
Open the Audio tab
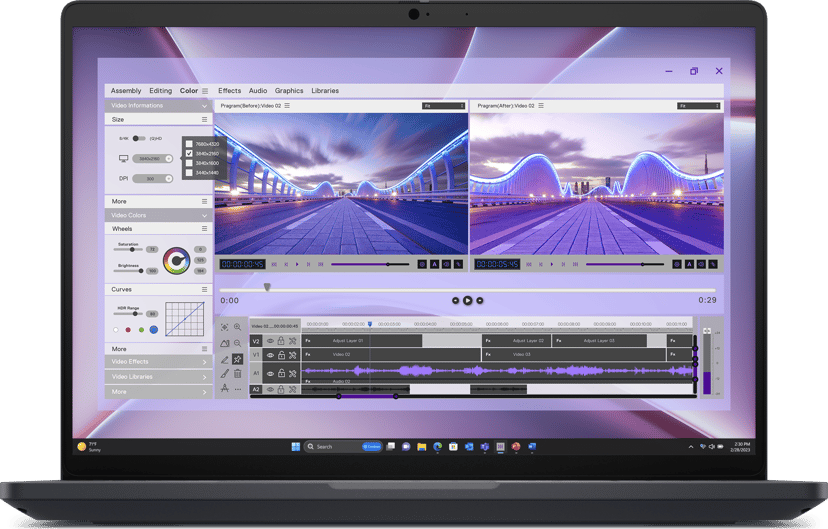tap(258, 91)
